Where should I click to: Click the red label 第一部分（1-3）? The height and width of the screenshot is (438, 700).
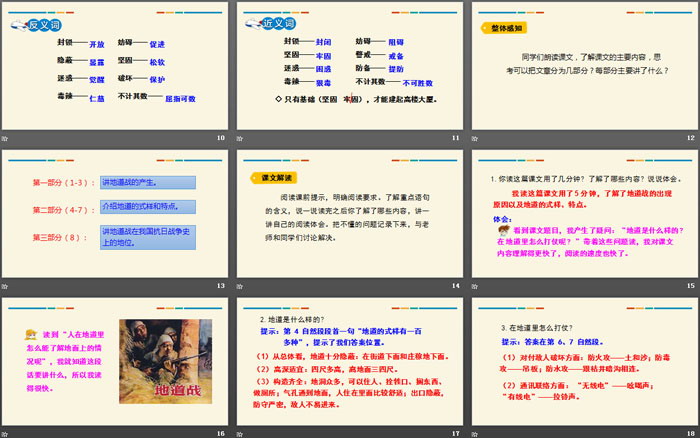click(63, 183)
